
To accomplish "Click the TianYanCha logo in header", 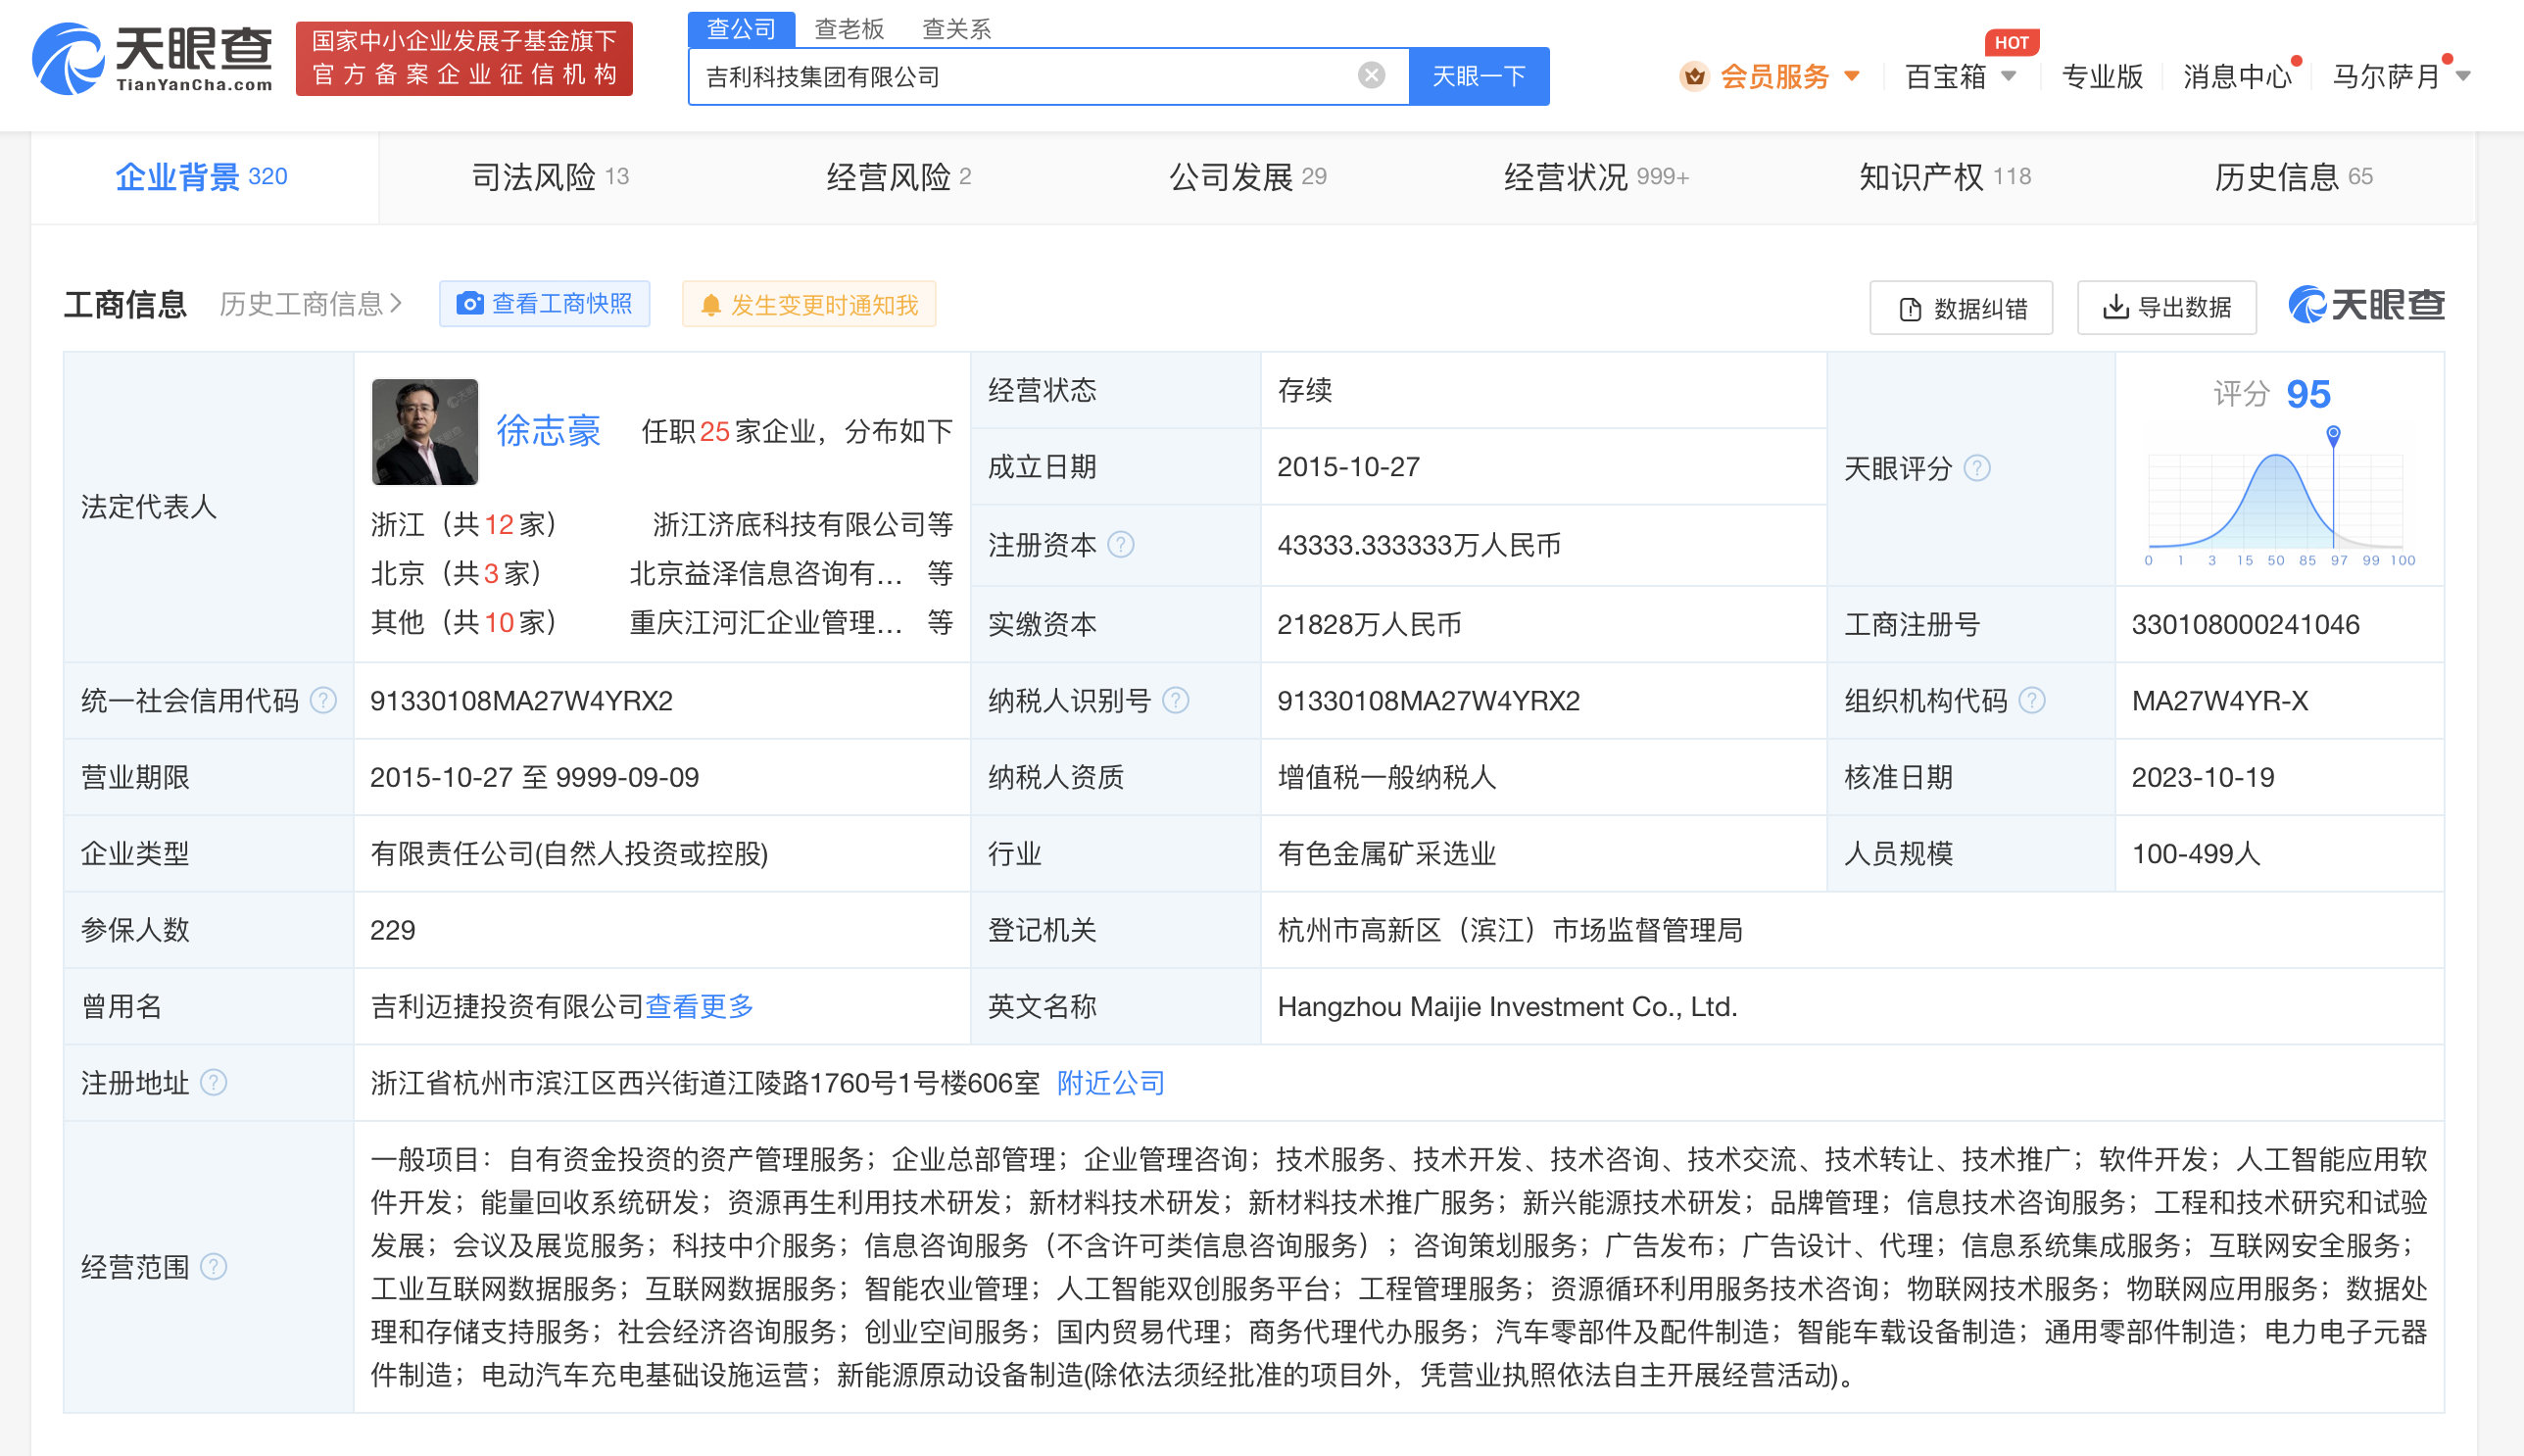I will [x=153, y=59].
